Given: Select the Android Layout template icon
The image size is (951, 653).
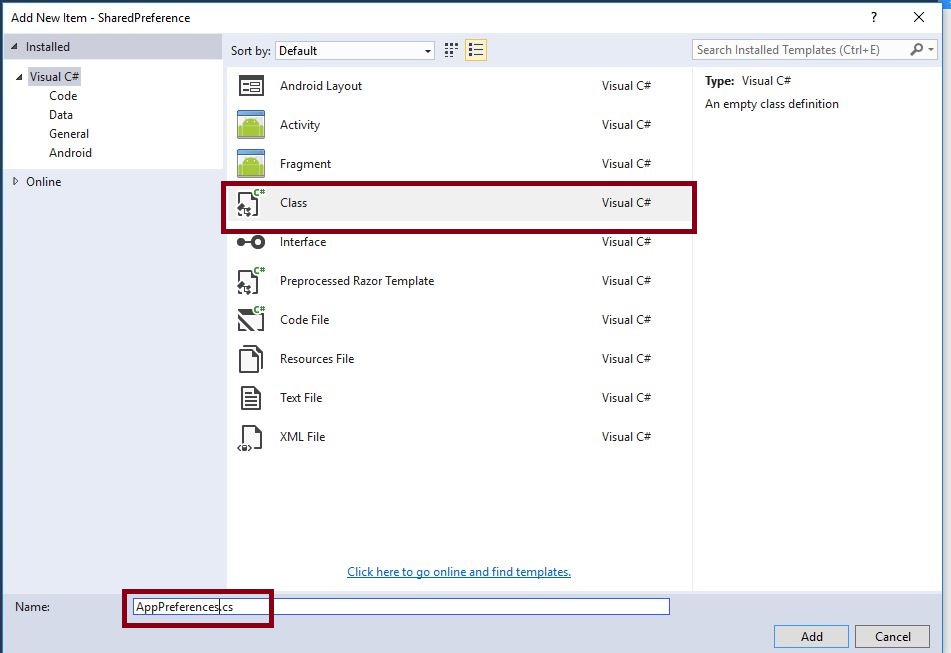Looking at the screenshot, I should point(250,86).
